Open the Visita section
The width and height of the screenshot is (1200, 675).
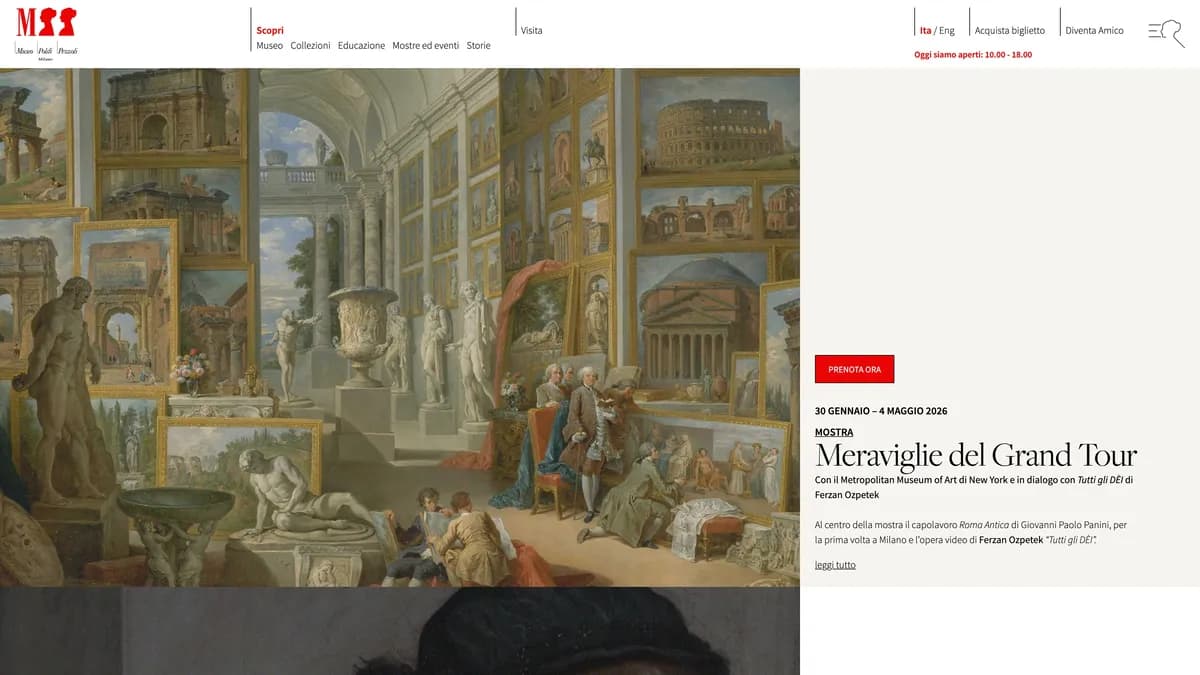pyautogui.click(x=530, y=30)
